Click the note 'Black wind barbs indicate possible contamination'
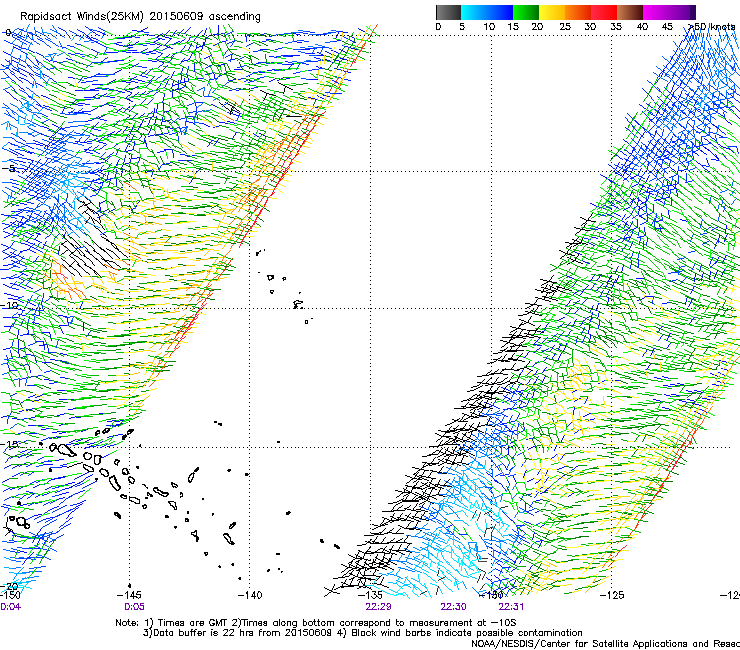Screen dimensions: 740x650 (460, 633)
